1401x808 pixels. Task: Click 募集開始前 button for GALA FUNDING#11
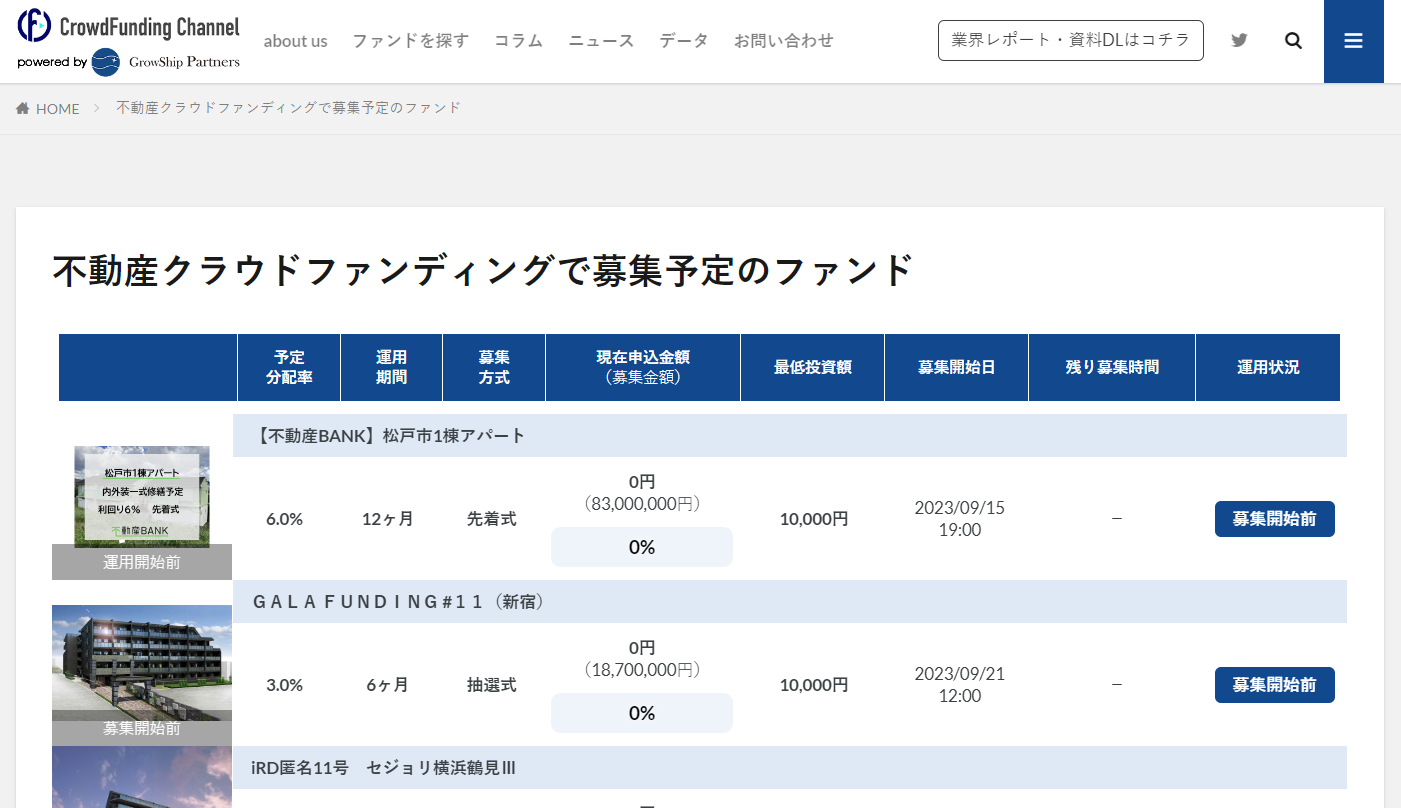(x=1274, y=685)
